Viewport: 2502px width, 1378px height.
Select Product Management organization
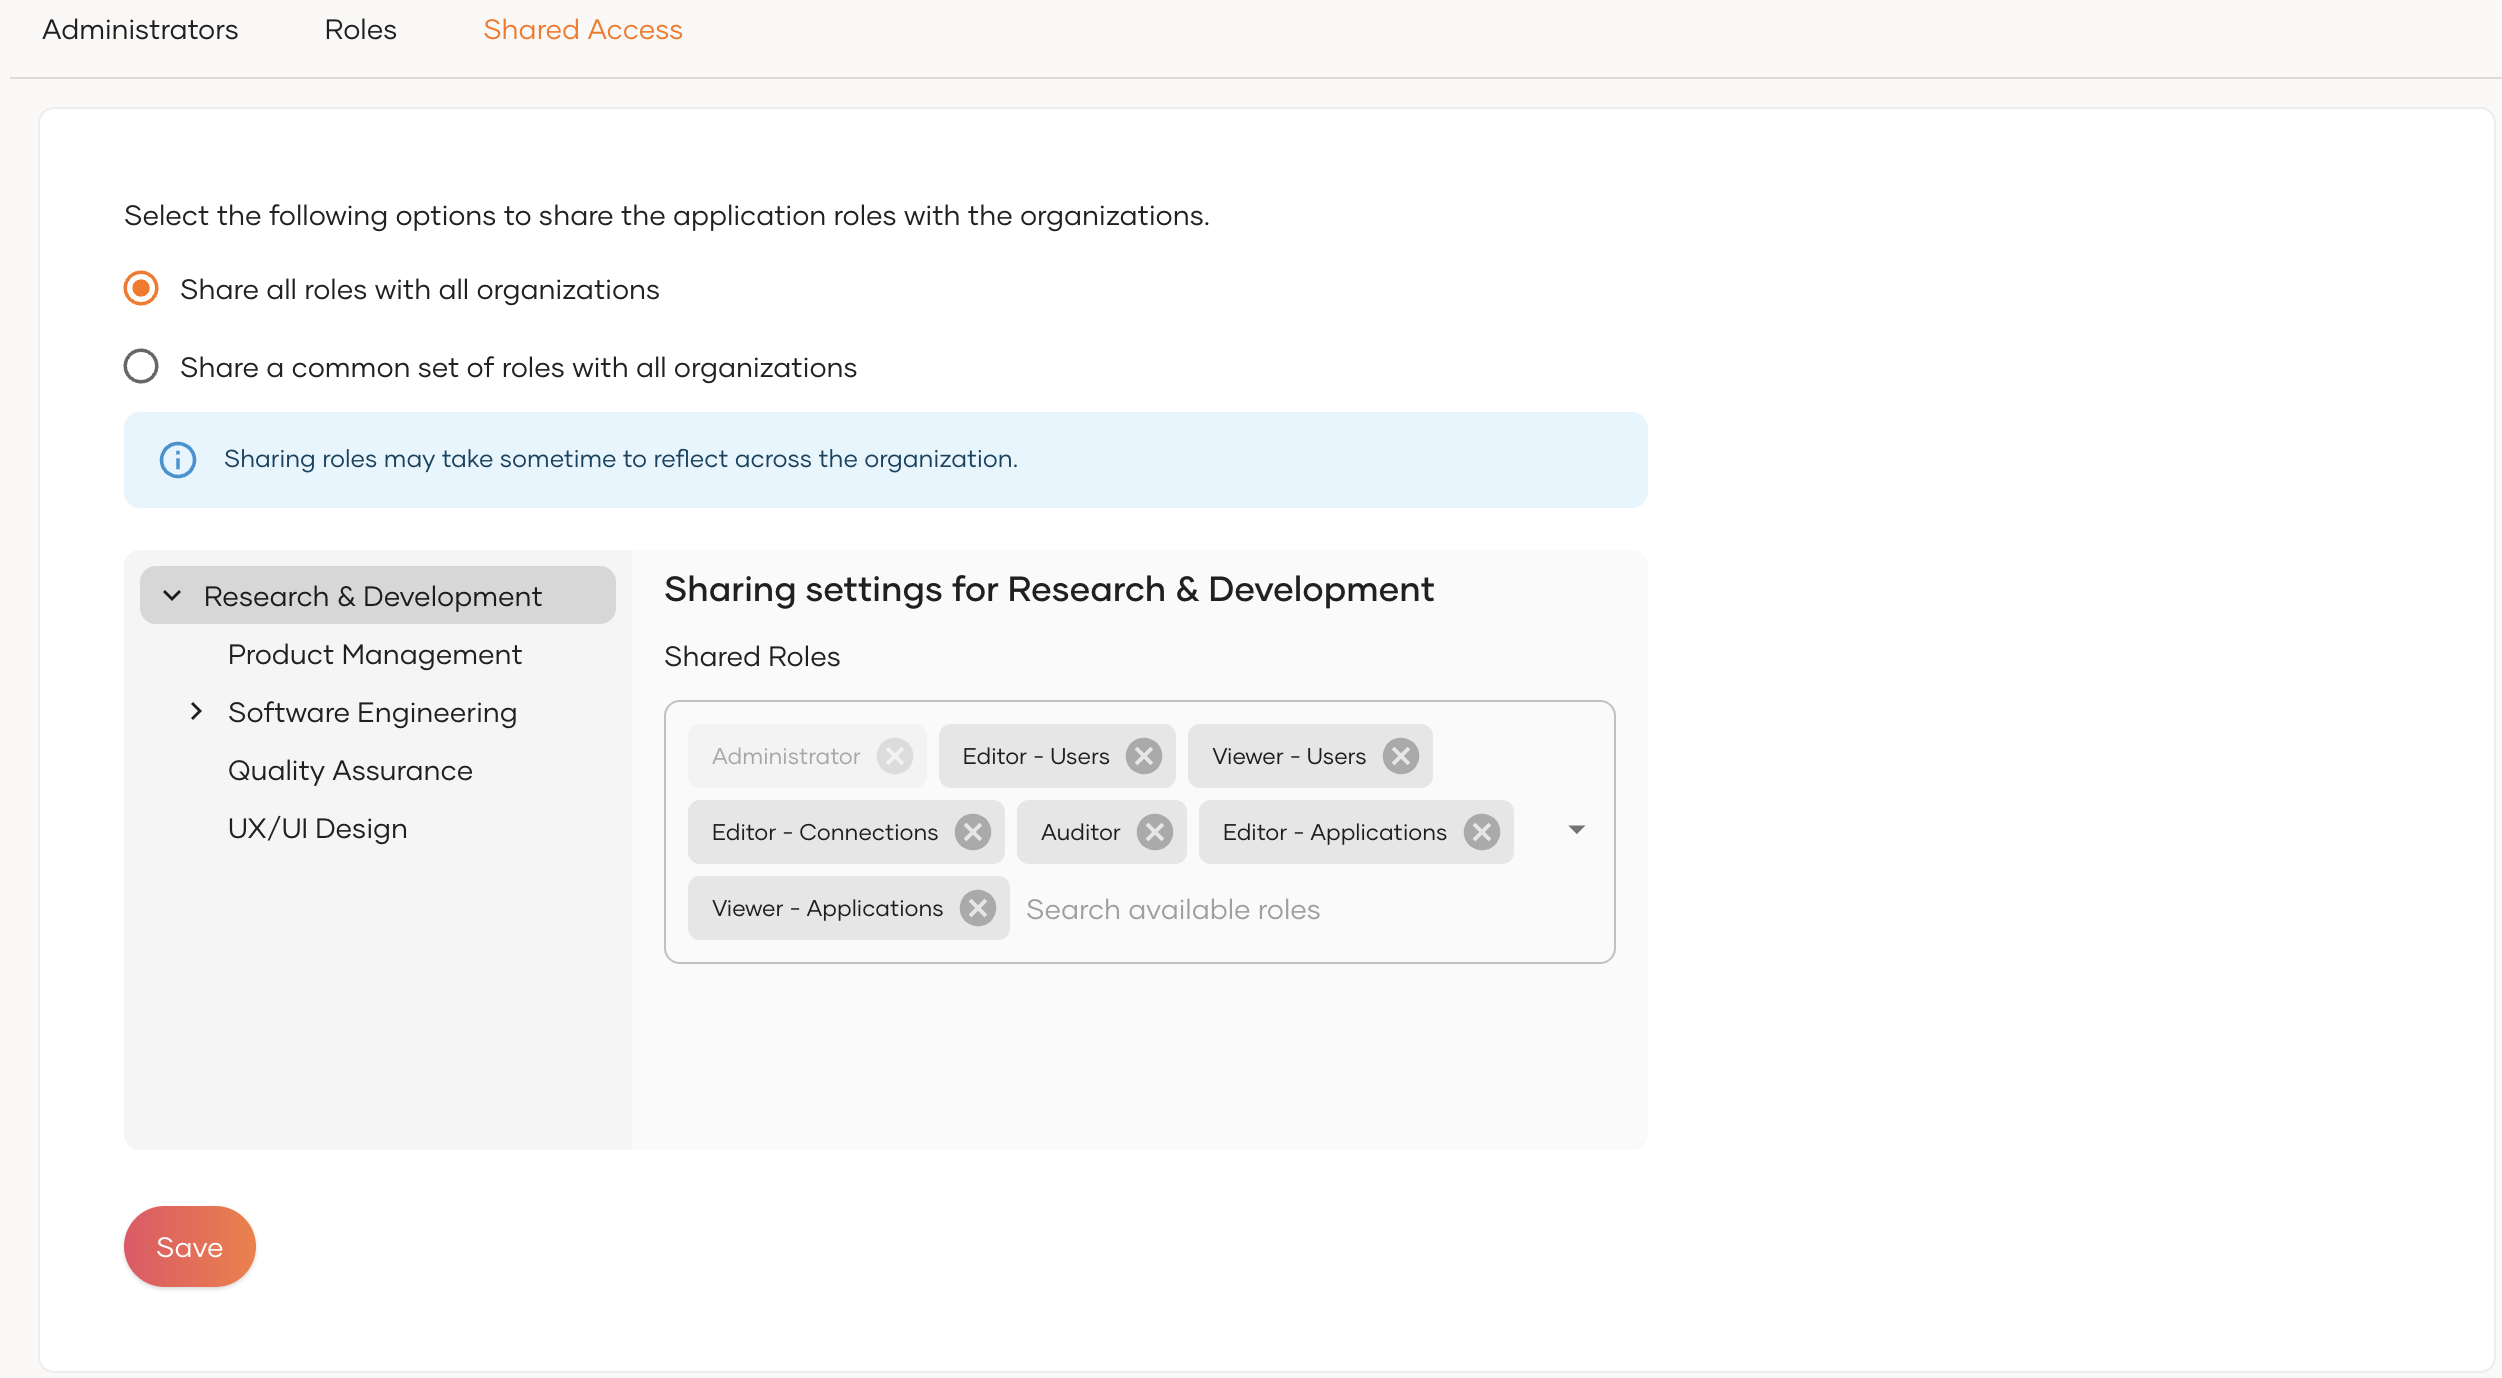(374, 654)
